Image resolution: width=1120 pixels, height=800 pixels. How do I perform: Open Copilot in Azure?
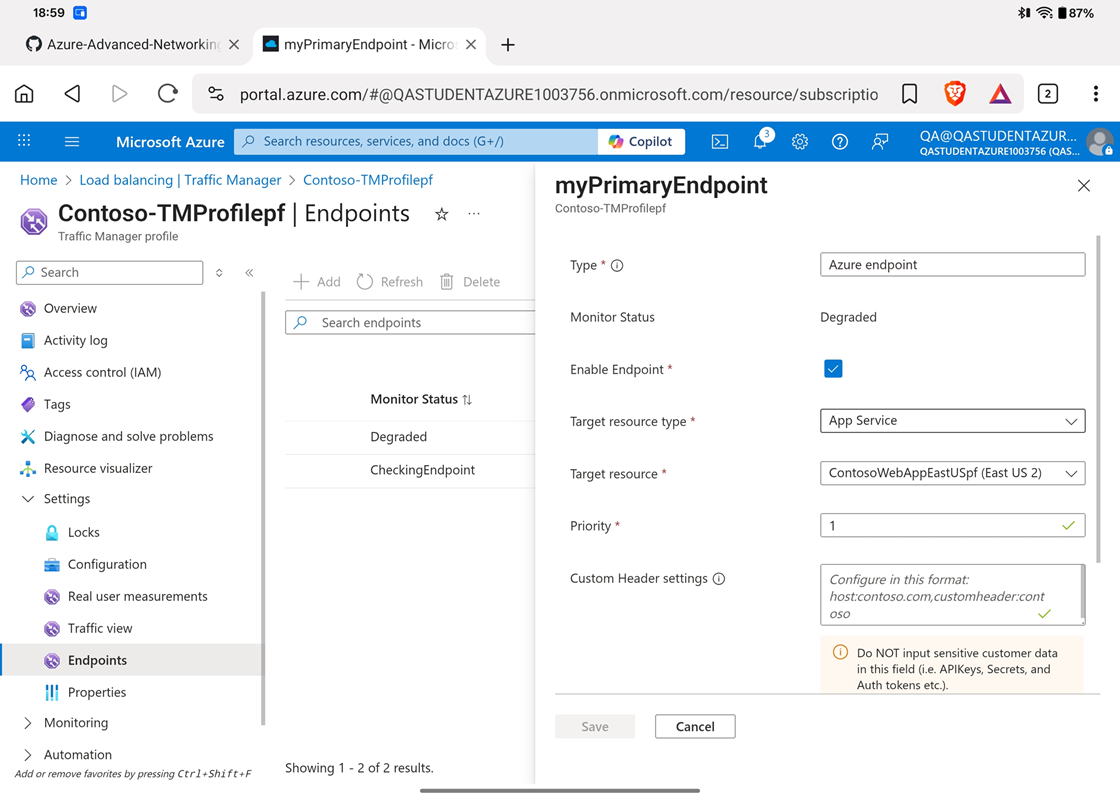[x=641, y=141]
